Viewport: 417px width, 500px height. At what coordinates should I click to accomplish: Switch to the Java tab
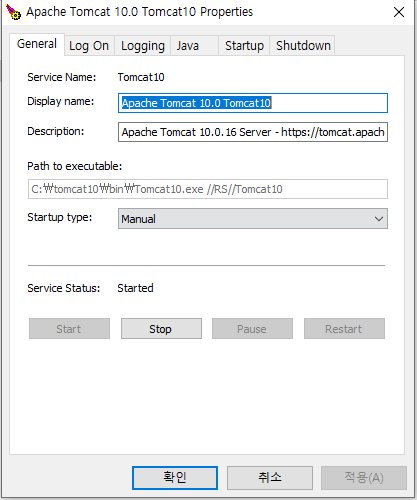click(194, 46)
